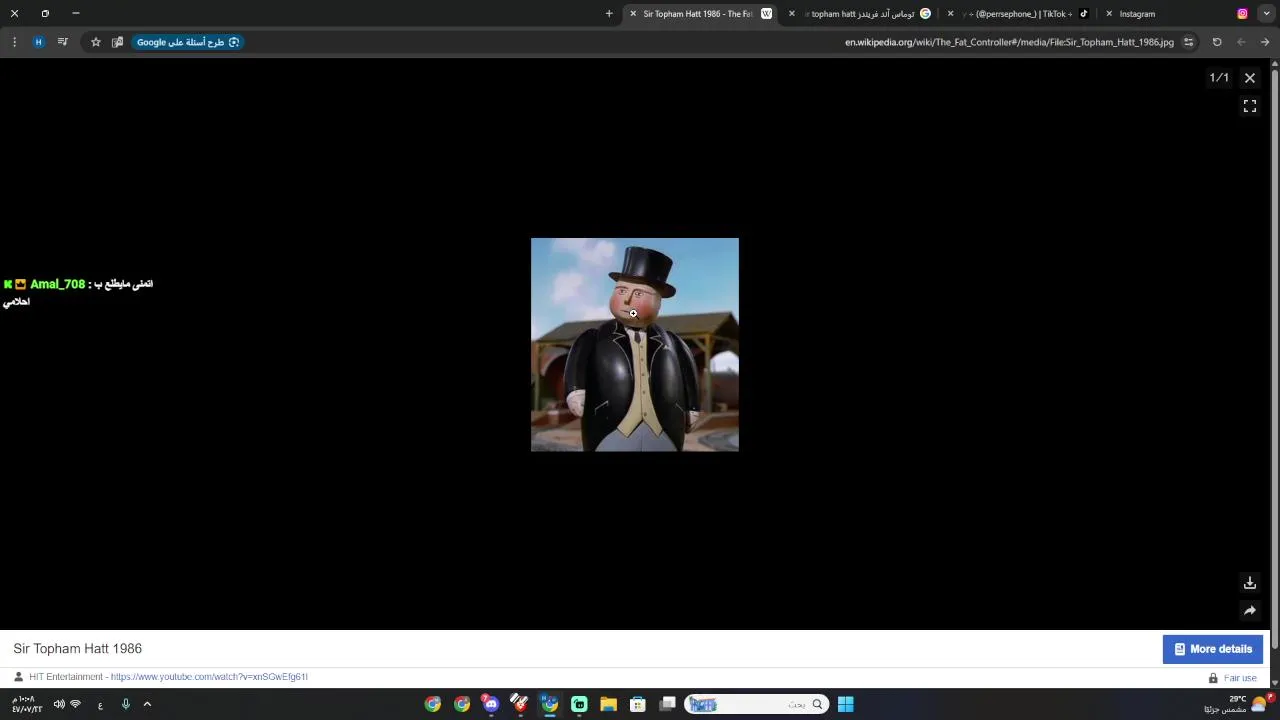This screenshot has width=1280, height=720.
Task: Open the volume control in tray
Action: [58, 704]
